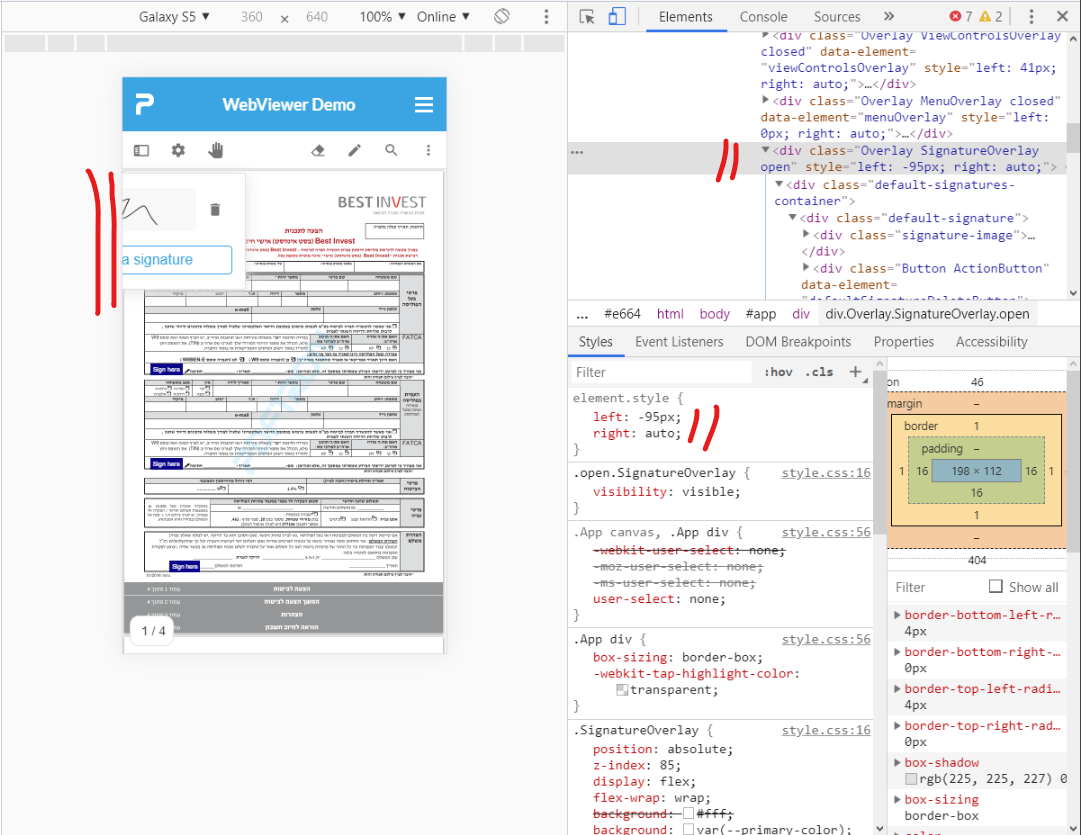This screenshot has width=1081, height=835.
Task: Select the Eraser tool
Action: [317, 149]
